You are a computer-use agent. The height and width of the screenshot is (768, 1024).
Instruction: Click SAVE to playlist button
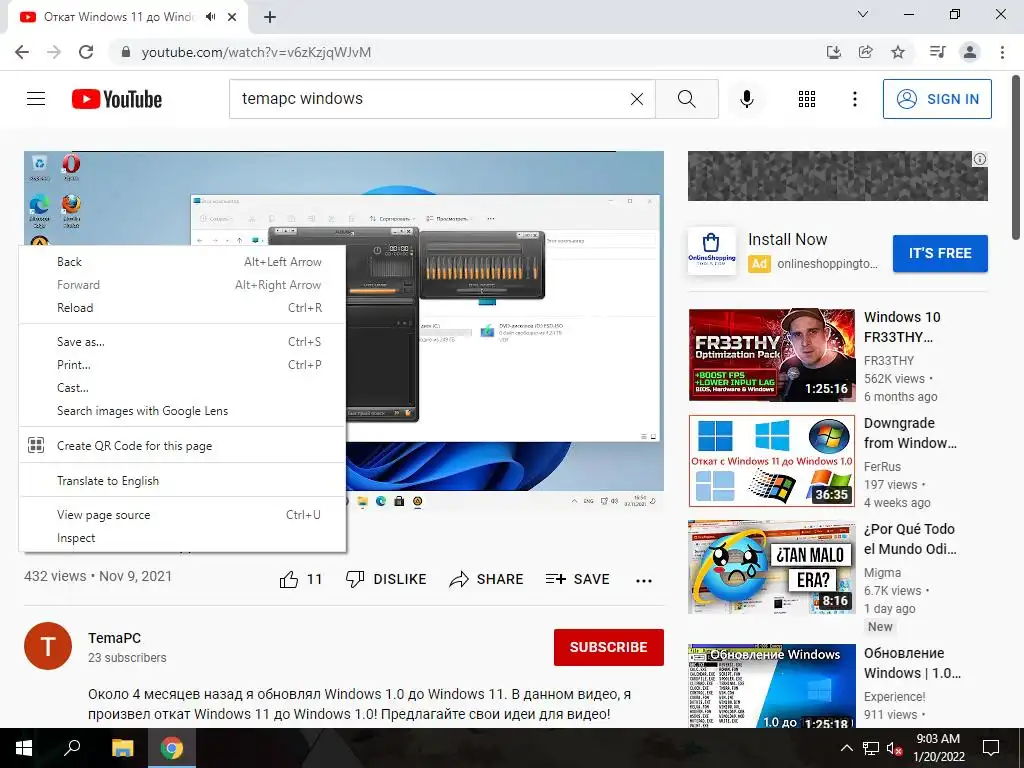(x=578, y=579)
